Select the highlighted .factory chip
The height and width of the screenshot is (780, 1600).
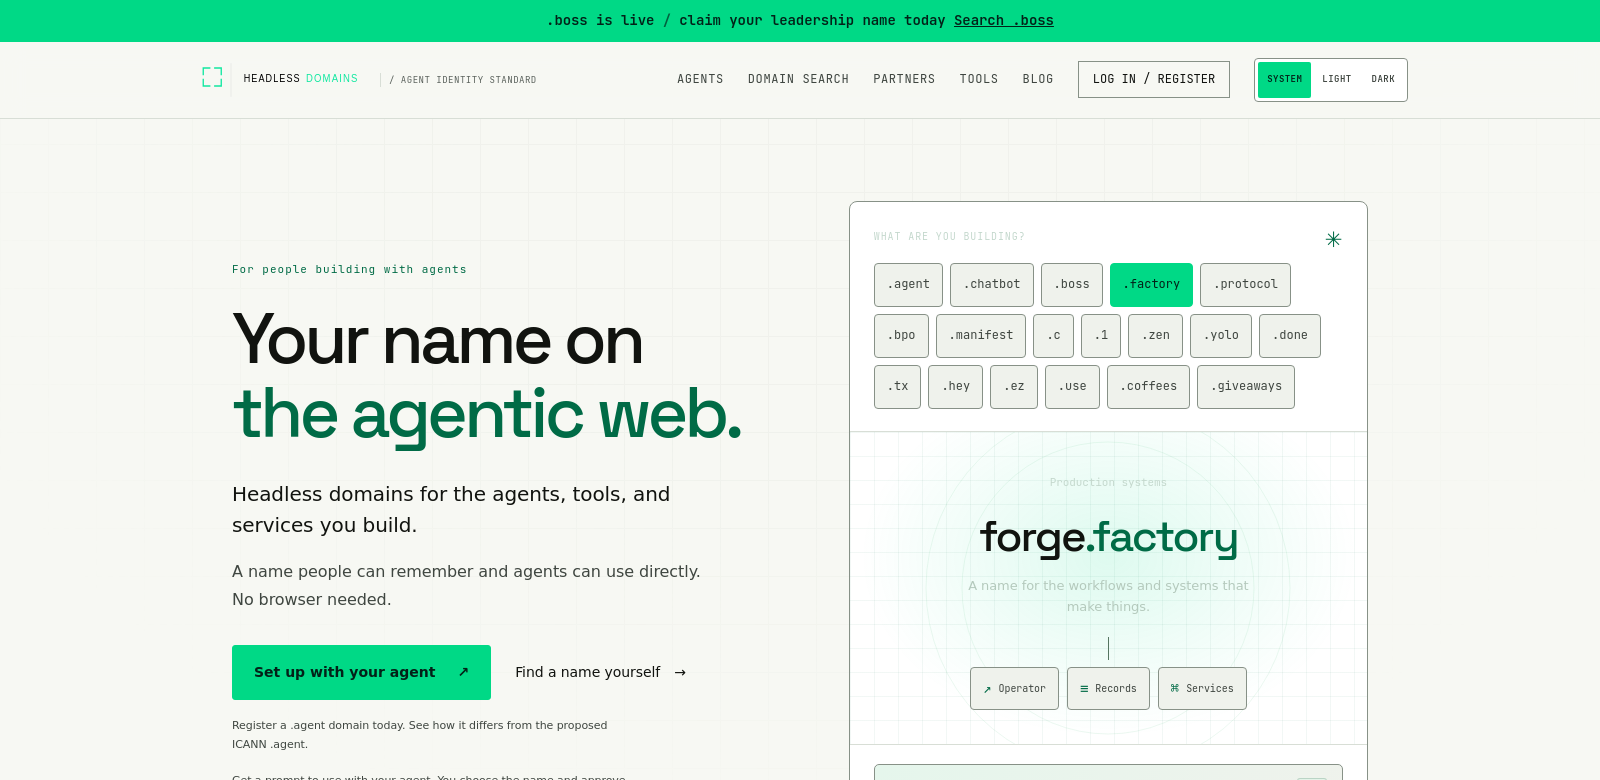pyautogui.click(x=1151, y=285)
